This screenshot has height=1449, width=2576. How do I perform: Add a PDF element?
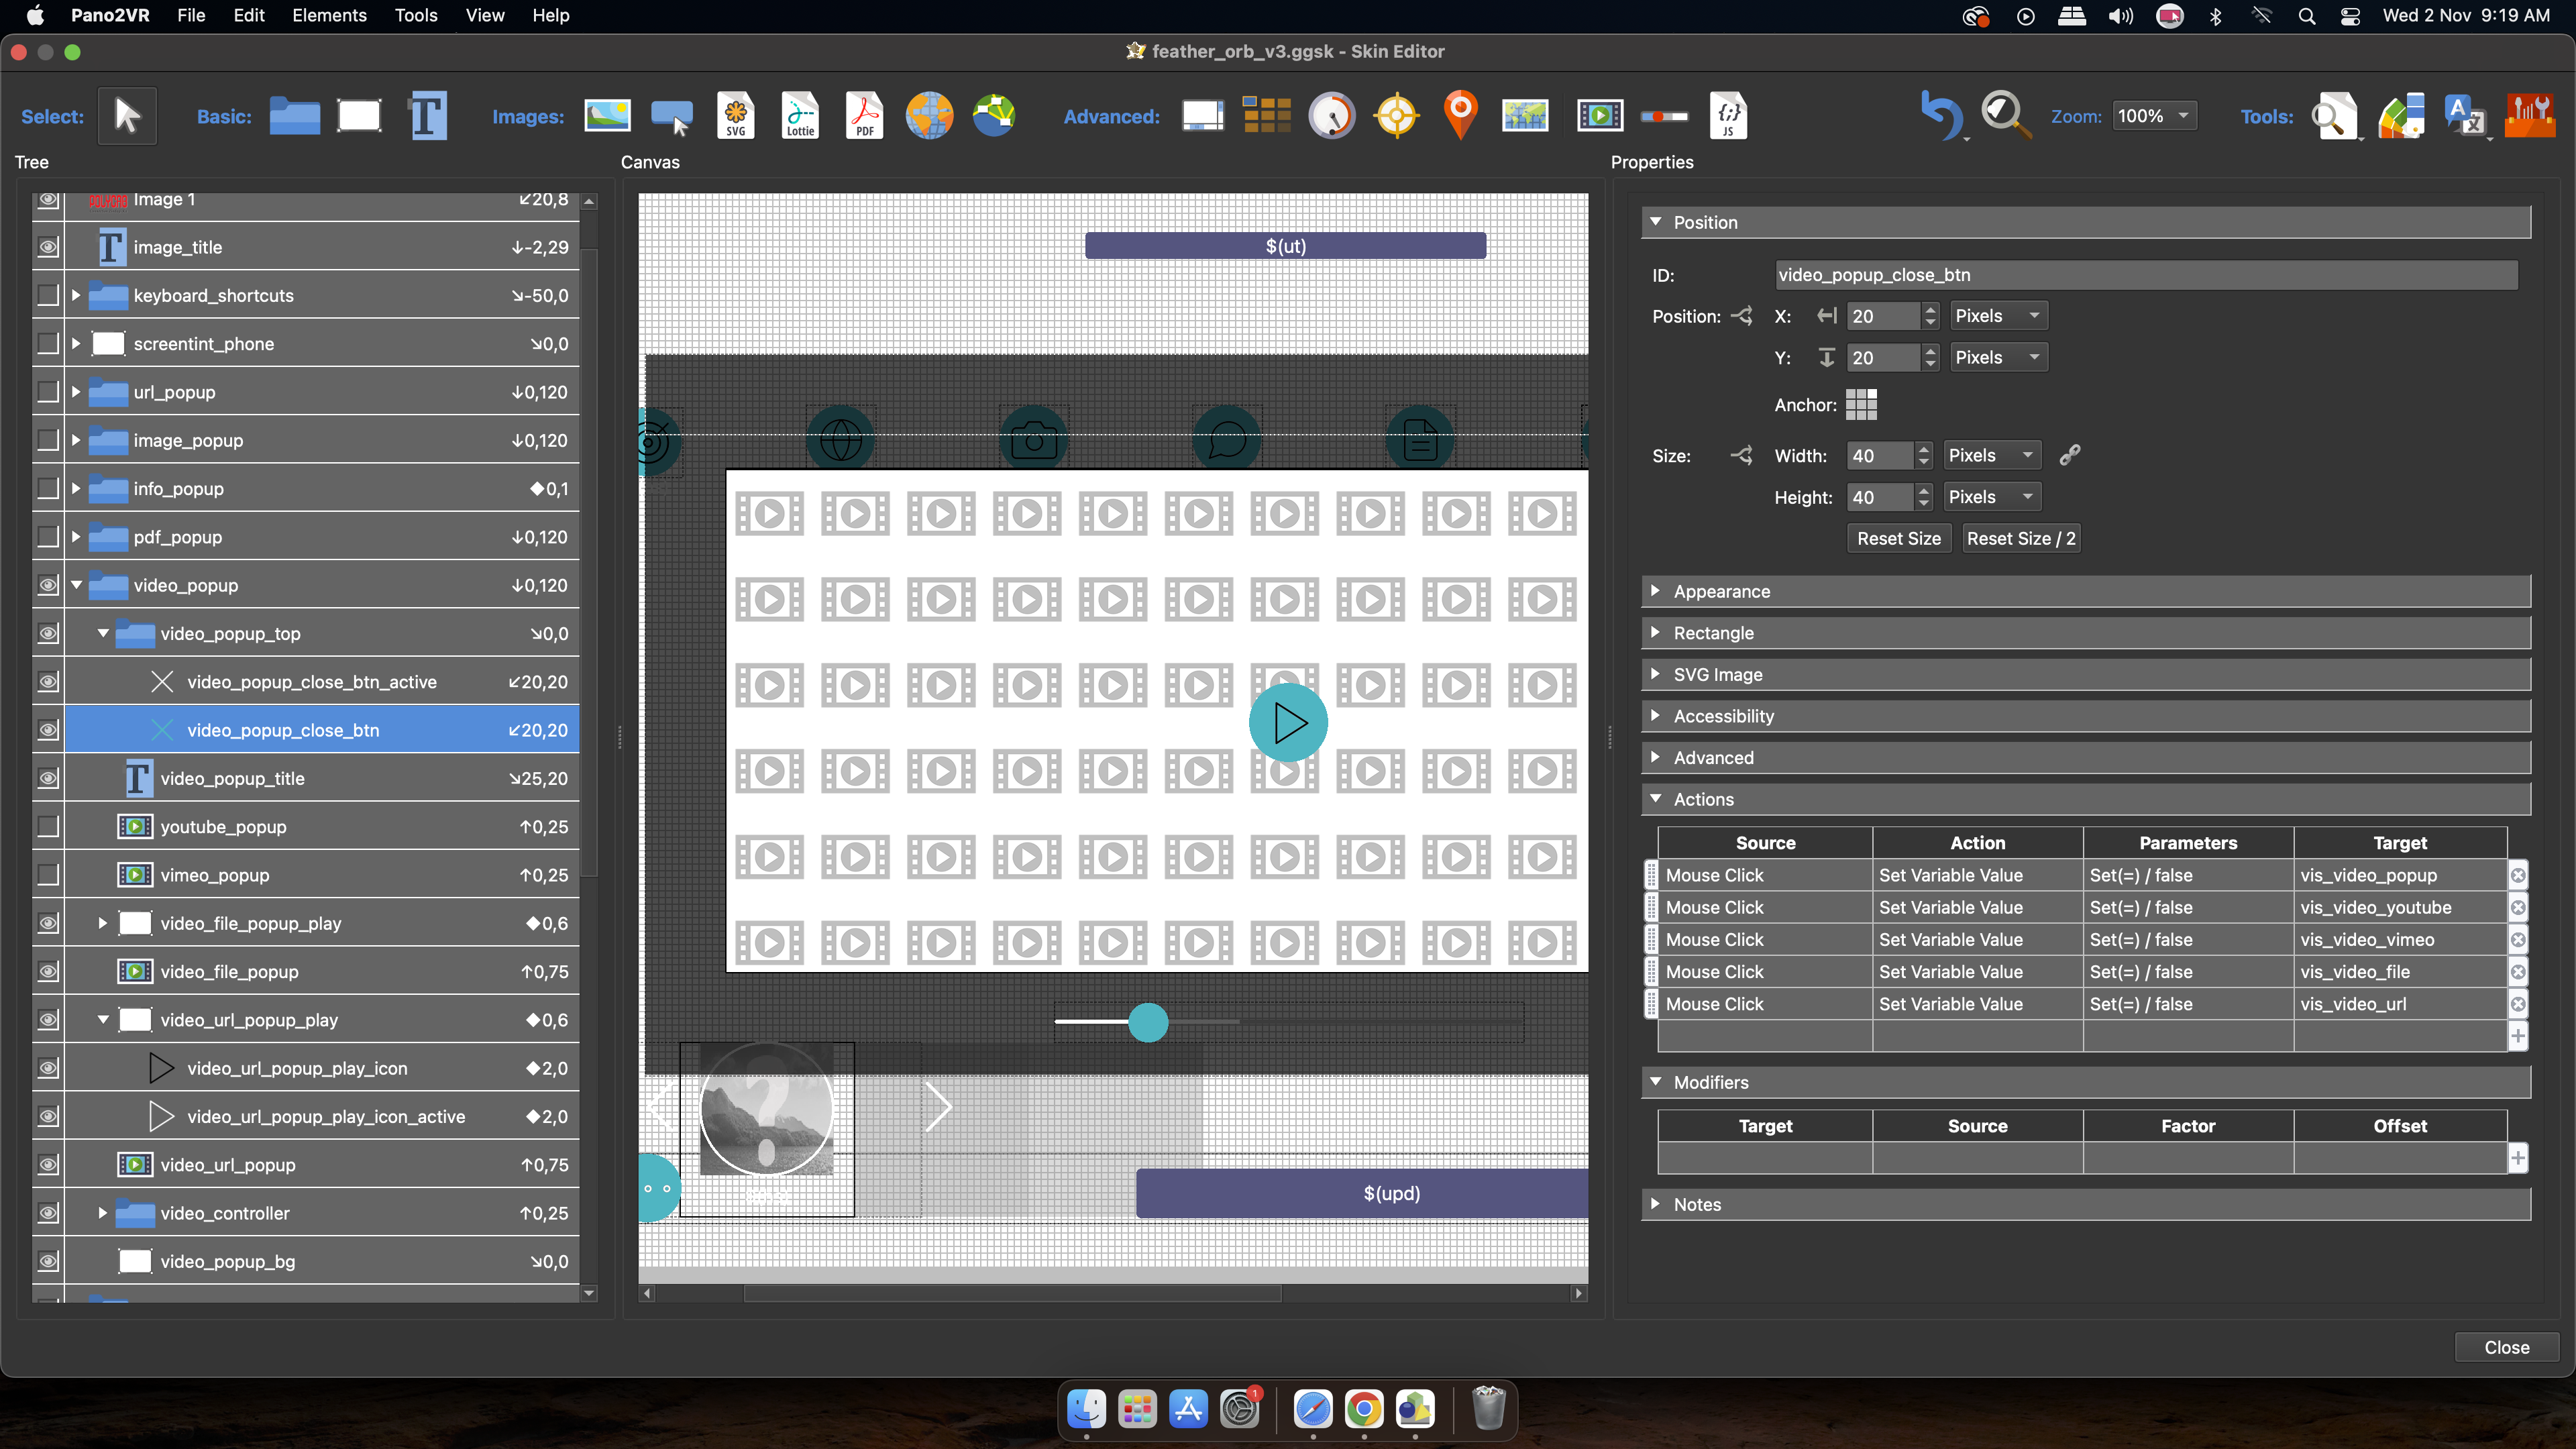coord(865,116)
